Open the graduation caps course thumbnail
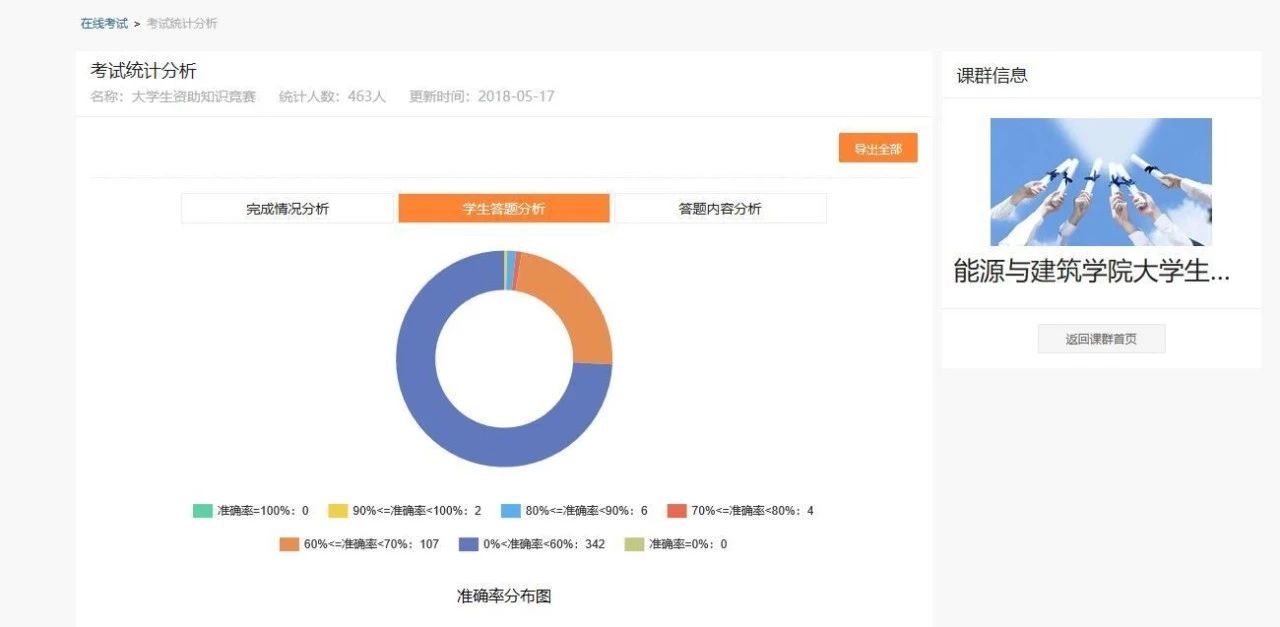 pyautogui.click(x=1101, y=182)
